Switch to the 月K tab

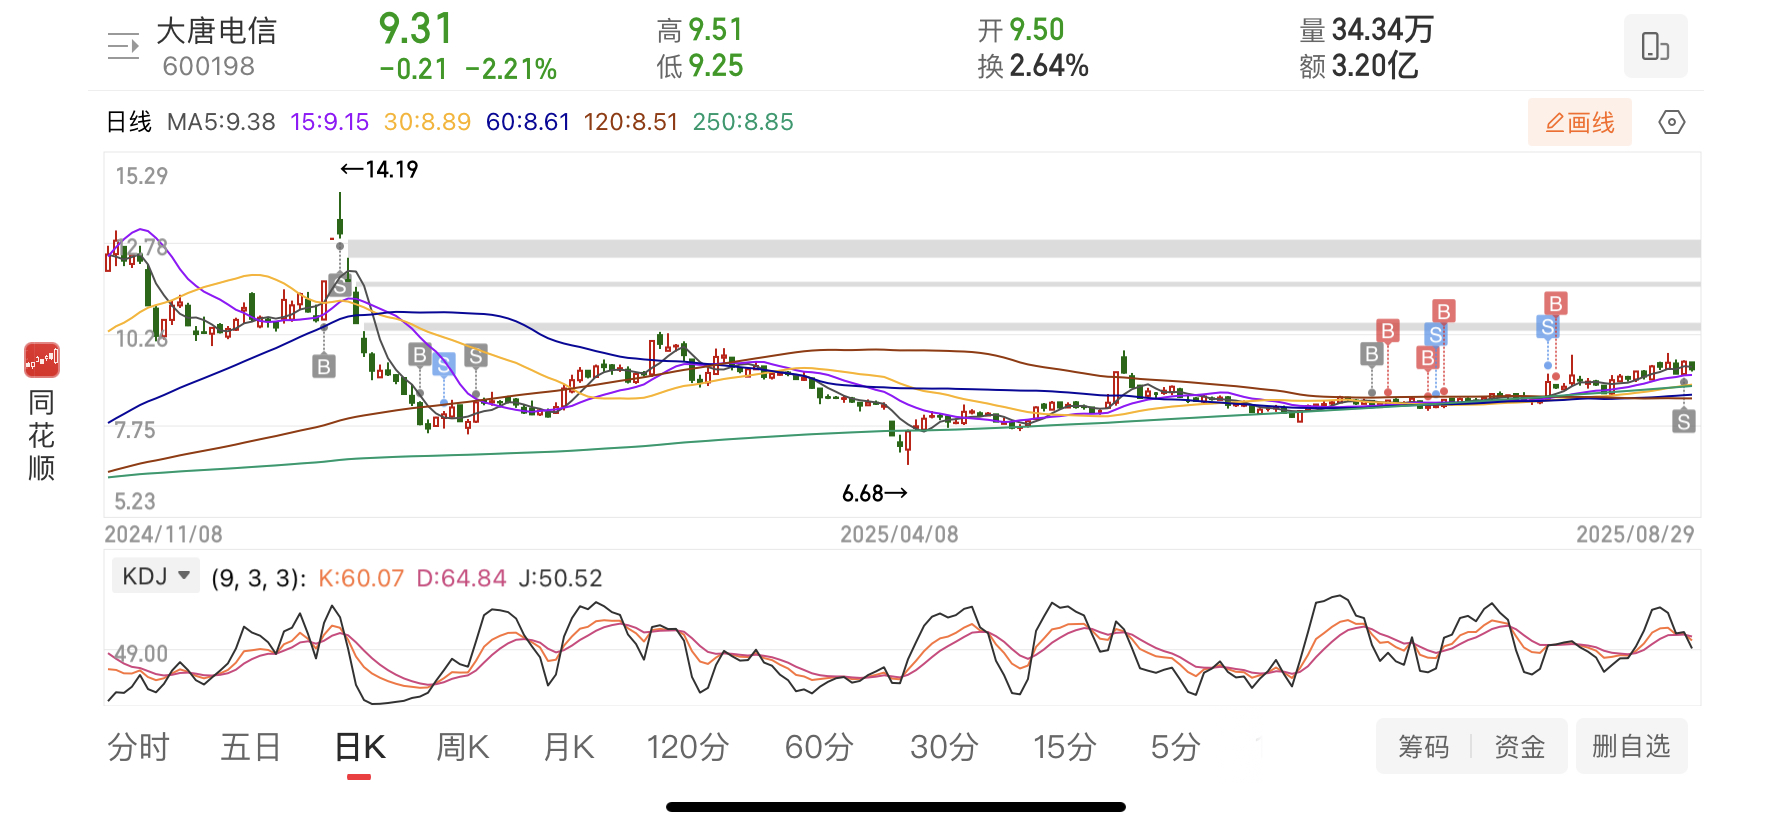point(568,747)
